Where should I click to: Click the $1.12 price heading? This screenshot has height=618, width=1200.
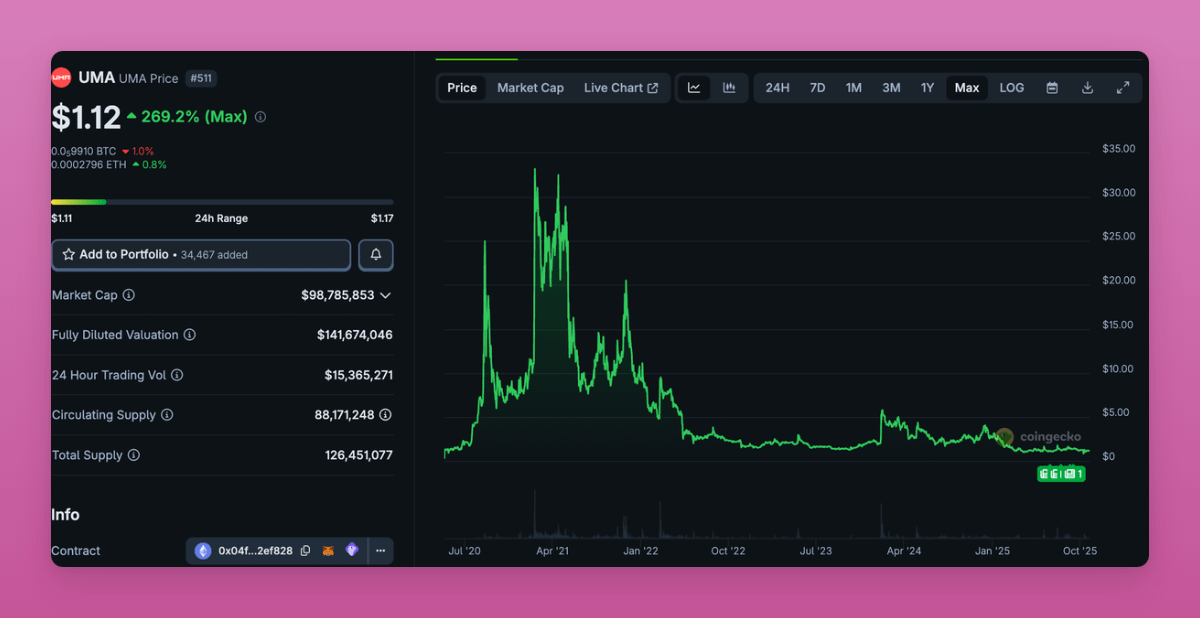[86, 117]
